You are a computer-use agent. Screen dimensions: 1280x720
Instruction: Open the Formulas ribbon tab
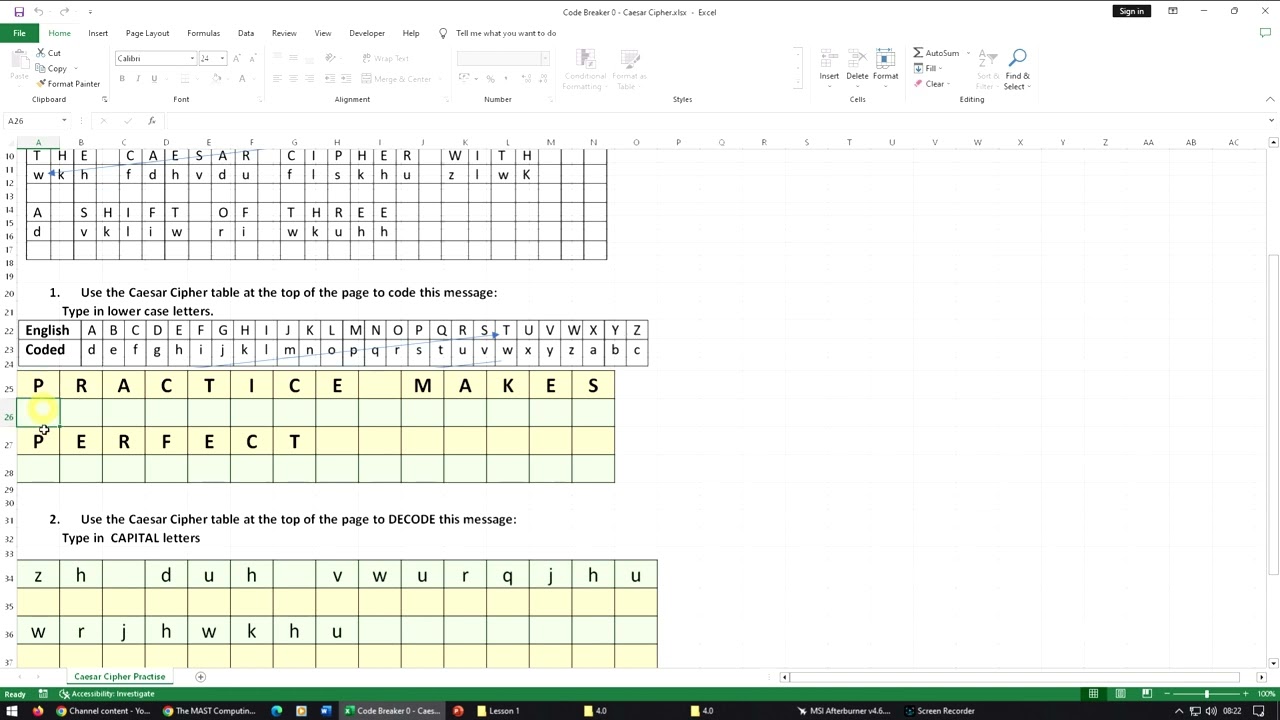pos(203,33)
